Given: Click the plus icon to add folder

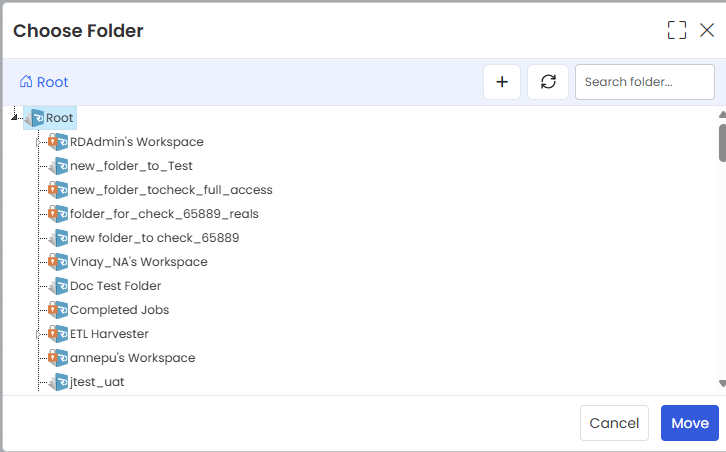Looking at the screenshot, I should coord(502,82).
